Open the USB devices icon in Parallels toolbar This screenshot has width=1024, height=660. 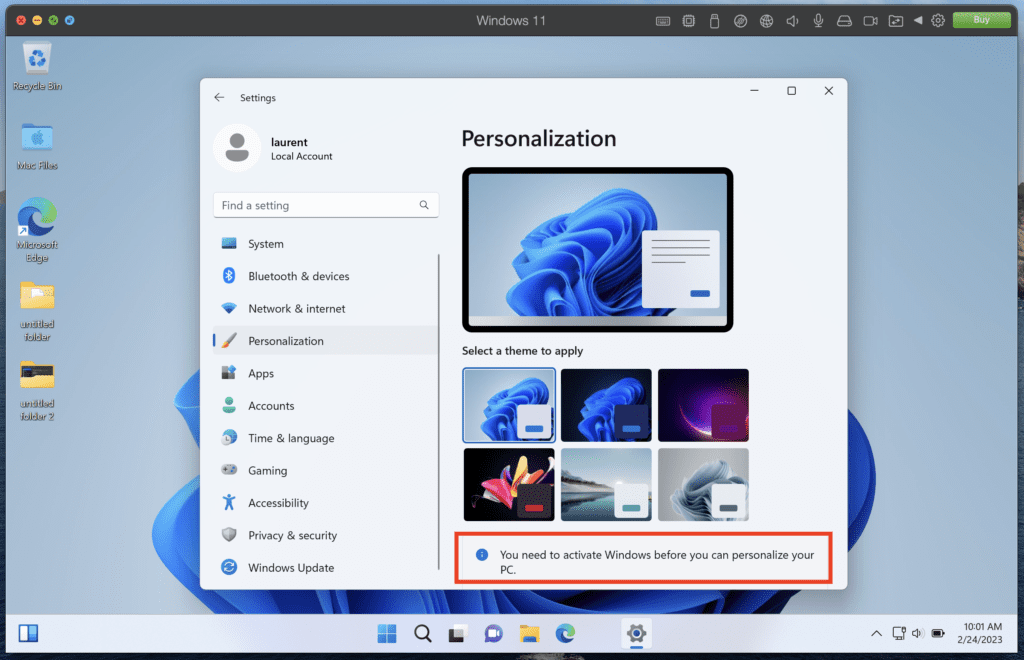[714, 21]
